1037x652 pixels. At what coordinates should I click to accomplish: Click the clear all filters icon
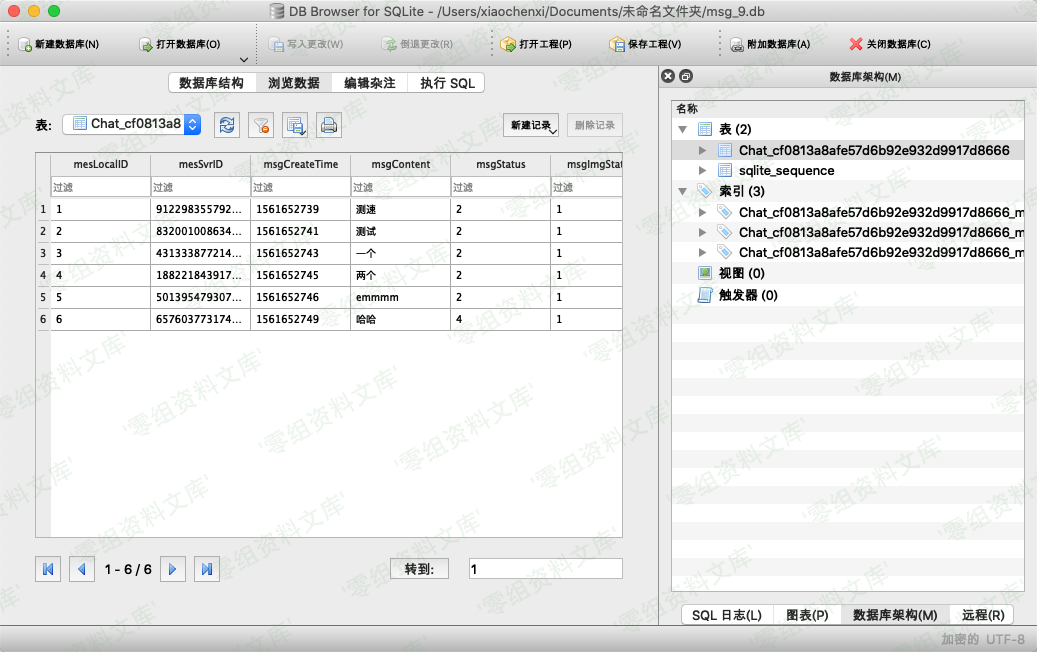[x=260, y=124]
